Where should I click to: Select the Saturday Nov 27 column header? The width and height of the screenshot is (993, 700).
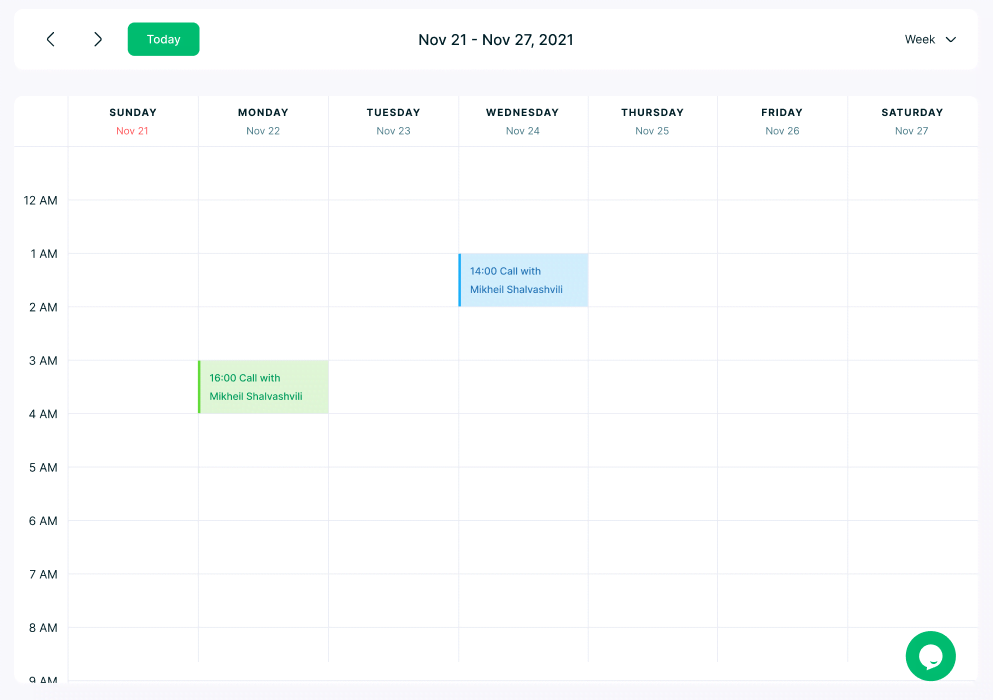pyautogui.click(x=913, y=121)
